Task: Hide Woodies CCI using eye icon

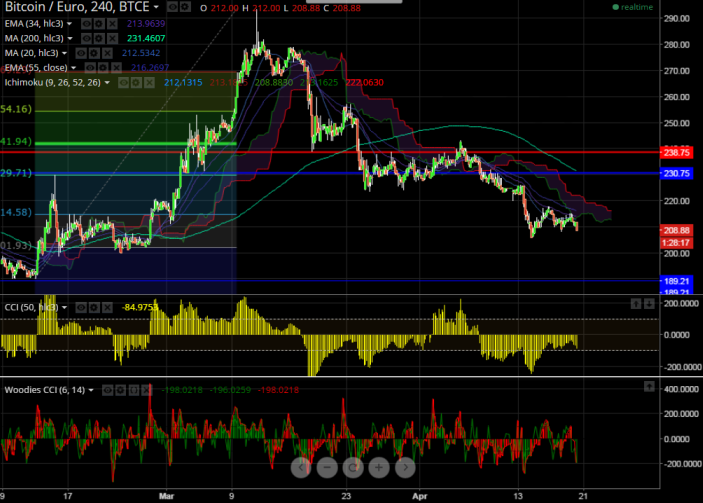Action: [107, 390]
